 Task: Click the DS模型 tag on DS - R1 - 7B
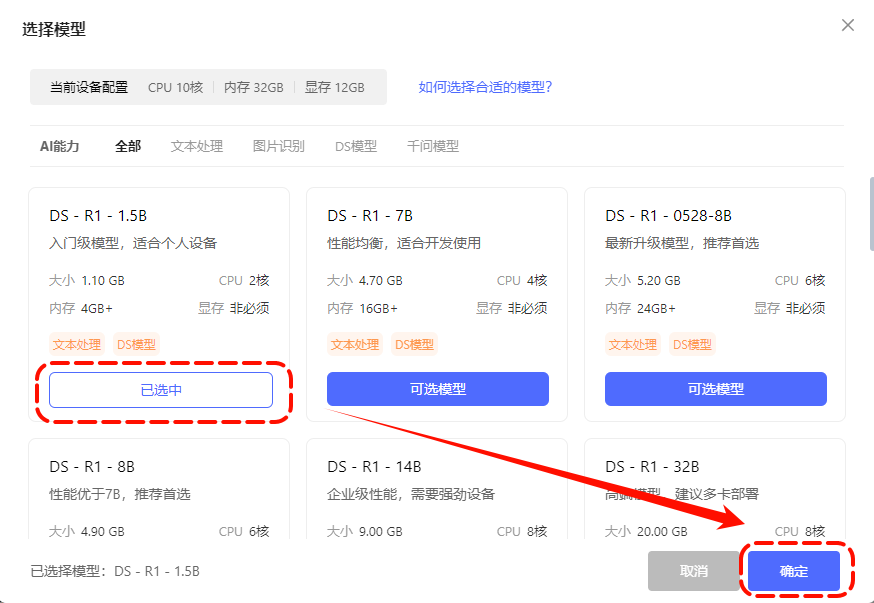414,344
